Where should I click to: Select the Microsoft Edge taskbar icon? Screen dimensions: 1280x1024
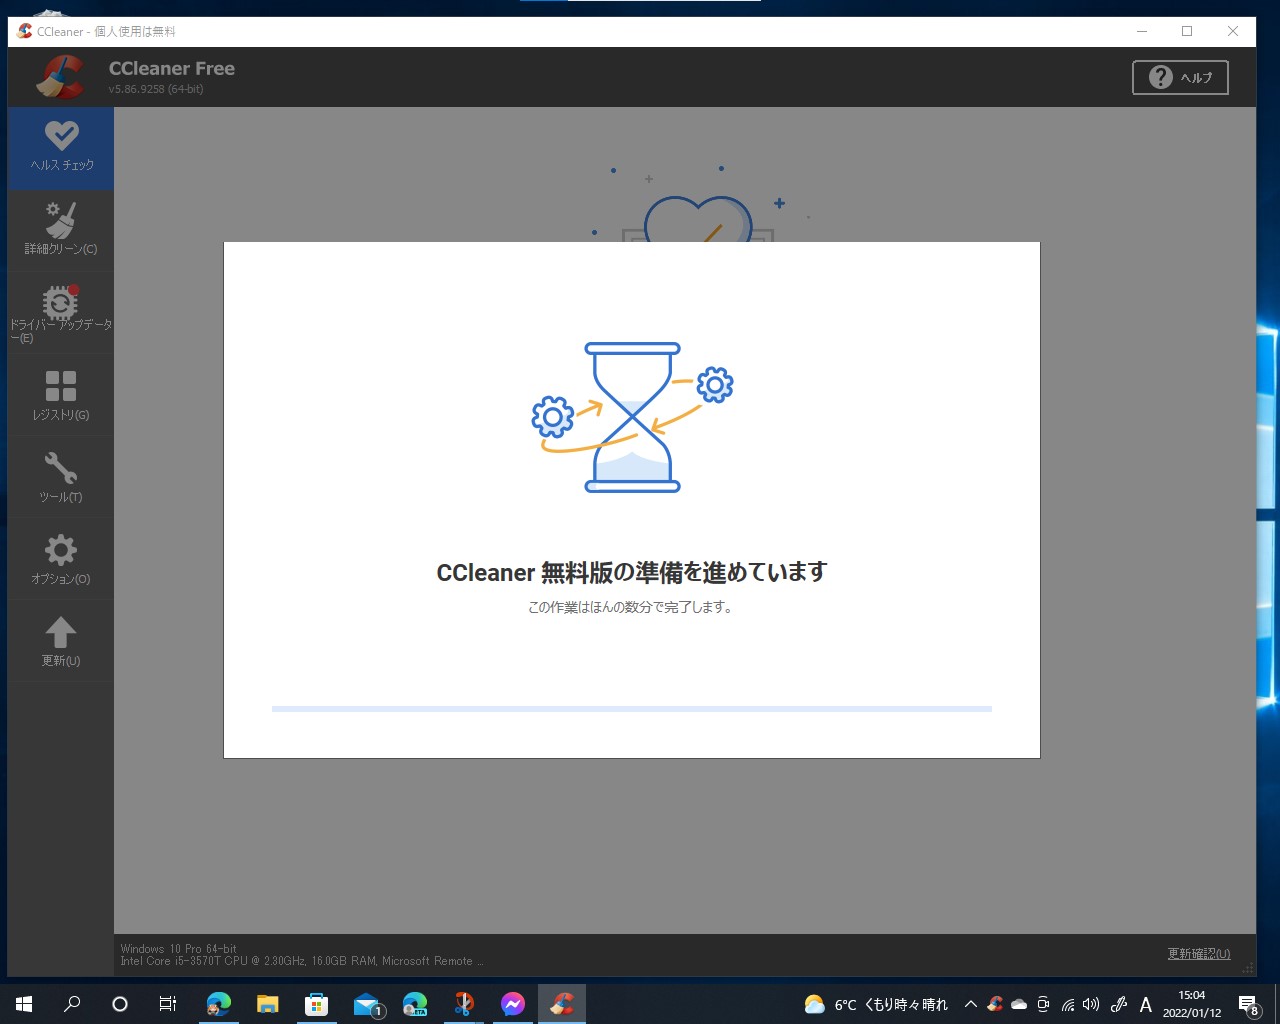[x=218, y=1003]
